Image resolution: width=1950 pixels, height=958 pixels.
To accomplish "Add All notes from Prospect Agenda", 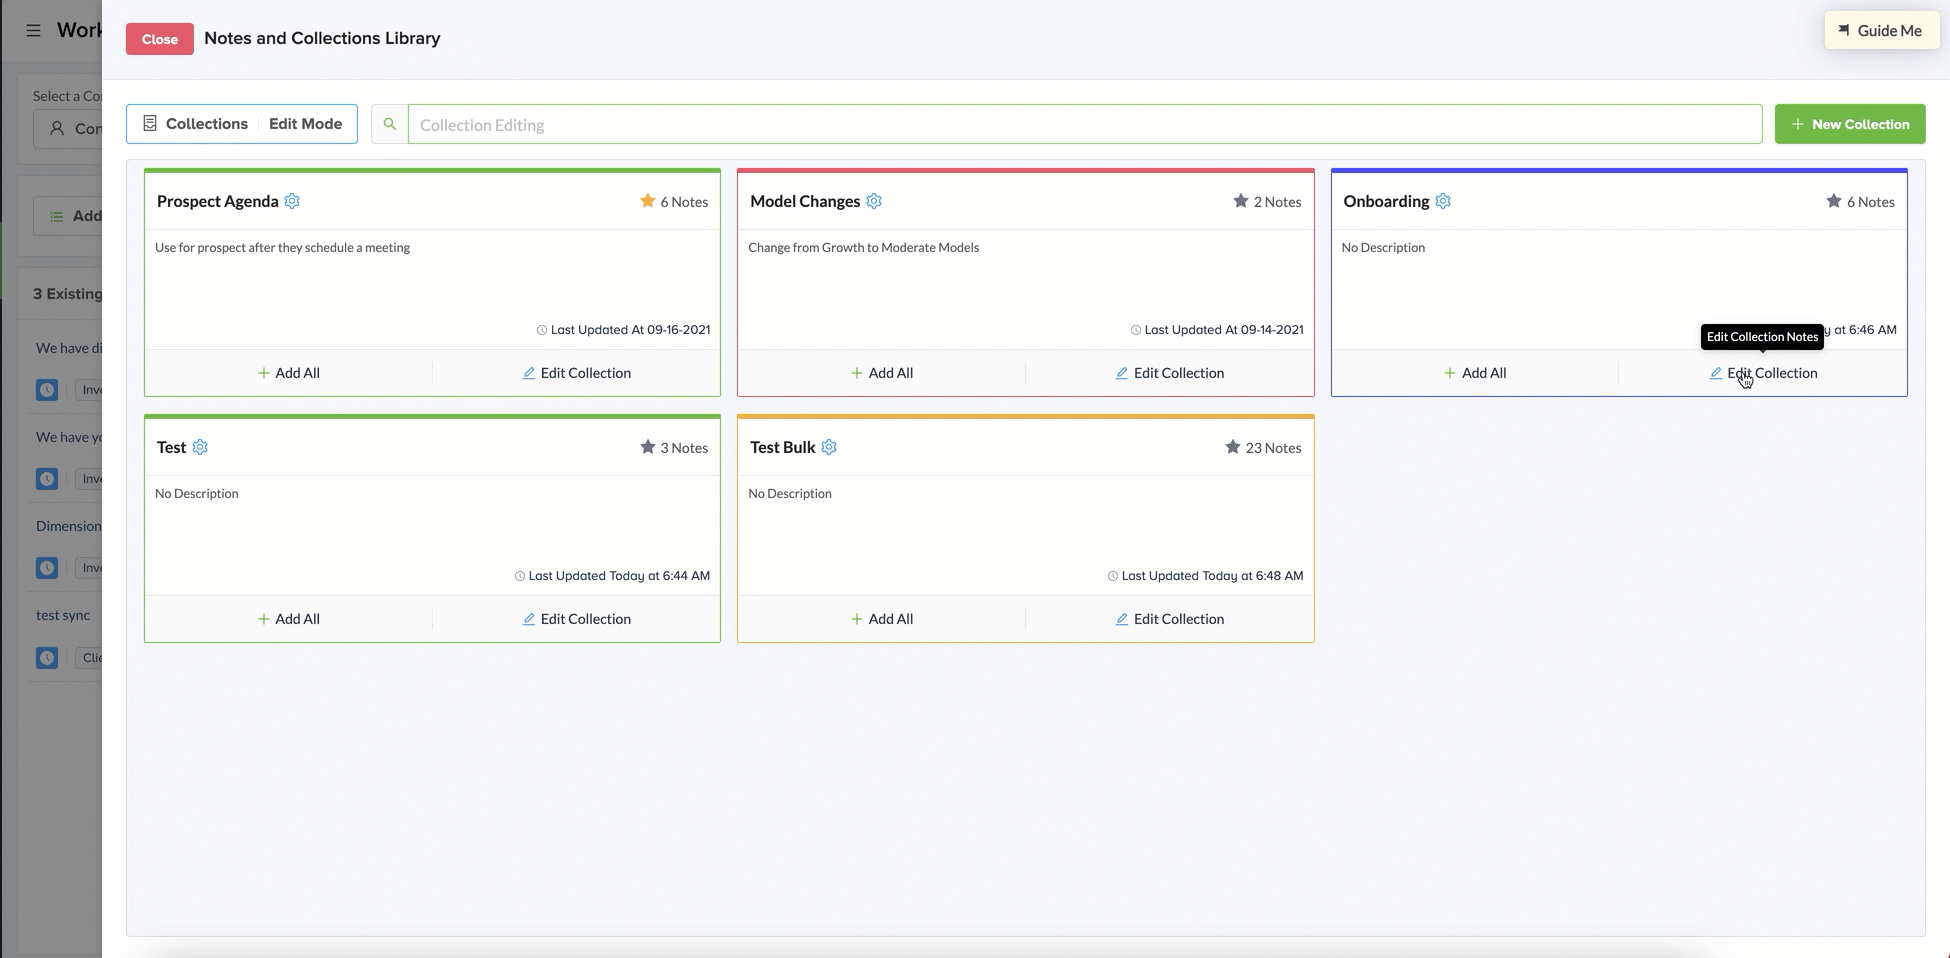I will (289, 373).
